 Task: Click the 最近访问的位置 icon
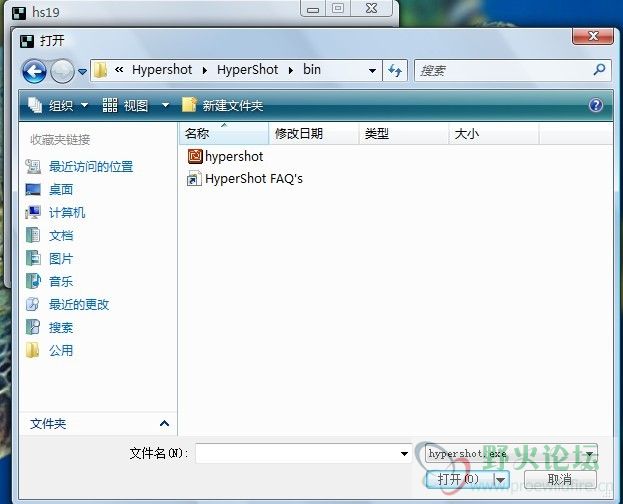pyautogui.click(x=33, y=167)
